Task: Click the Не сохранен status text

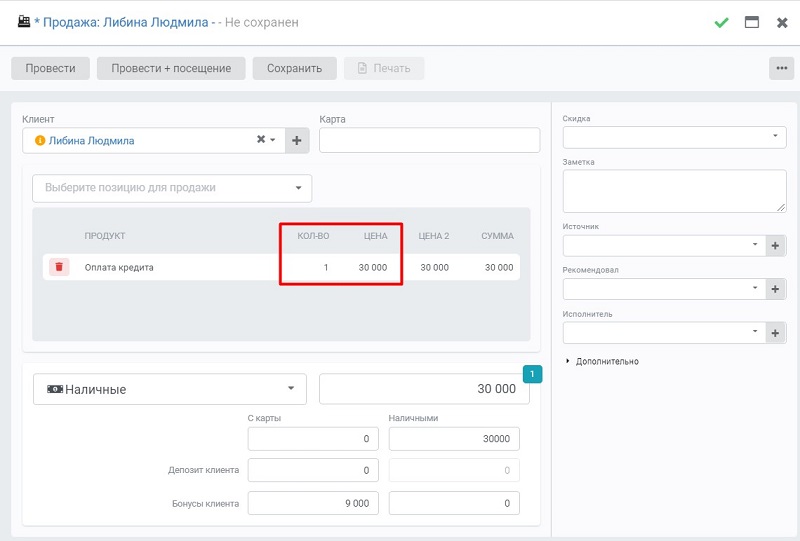Action: 262,22
